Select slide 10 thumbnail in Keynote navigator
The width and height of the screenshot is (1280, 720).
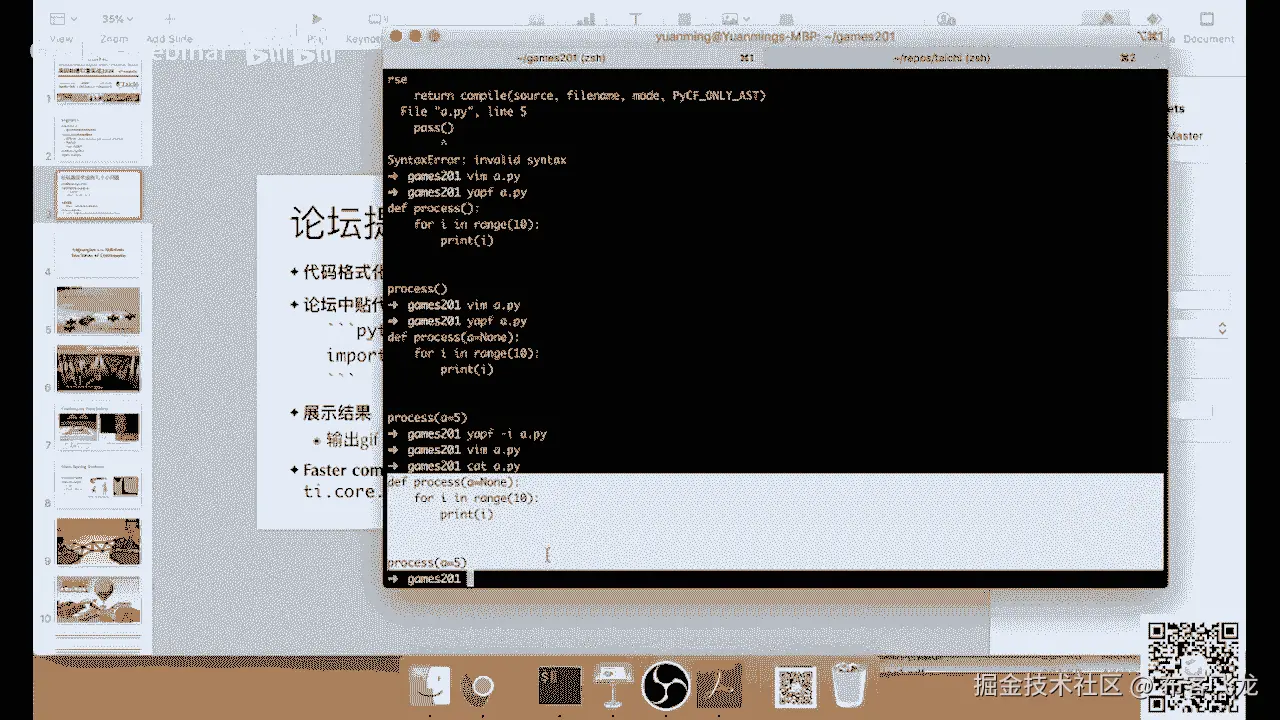point(97,598)
